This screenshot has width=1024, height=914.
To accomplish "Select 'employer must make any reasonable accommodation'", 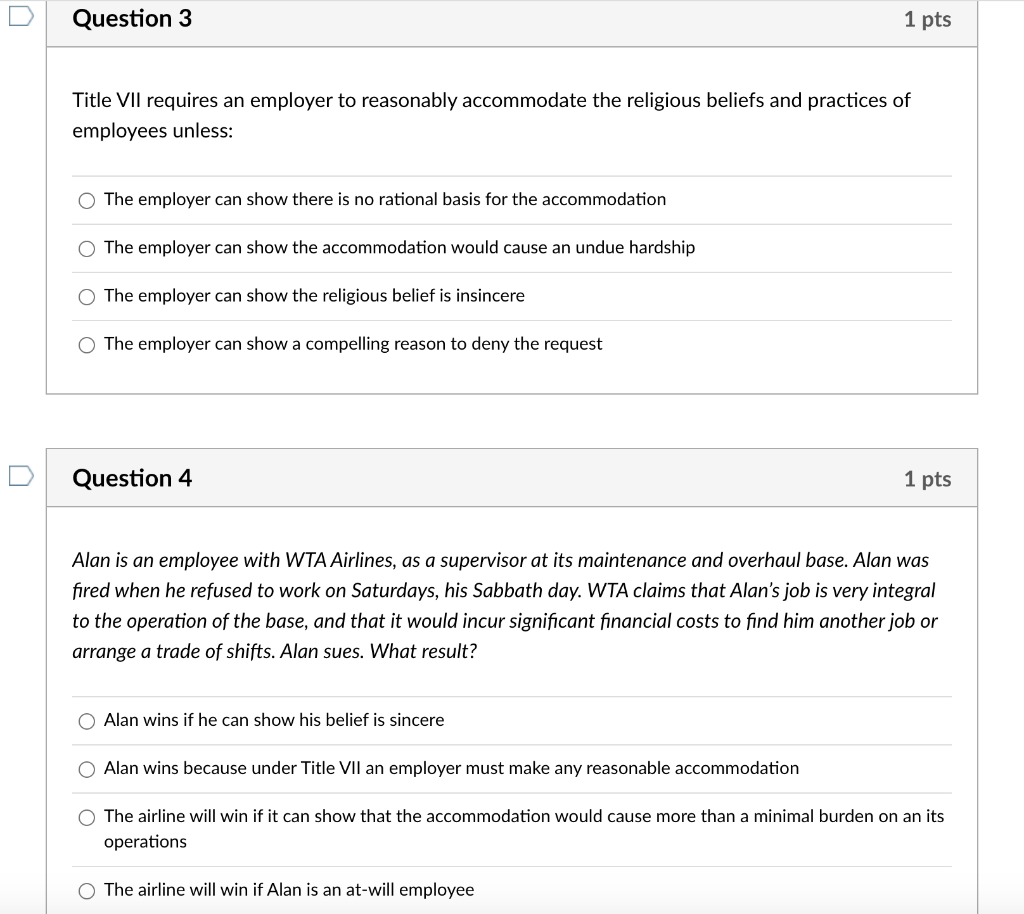I will tap(87, 769).
